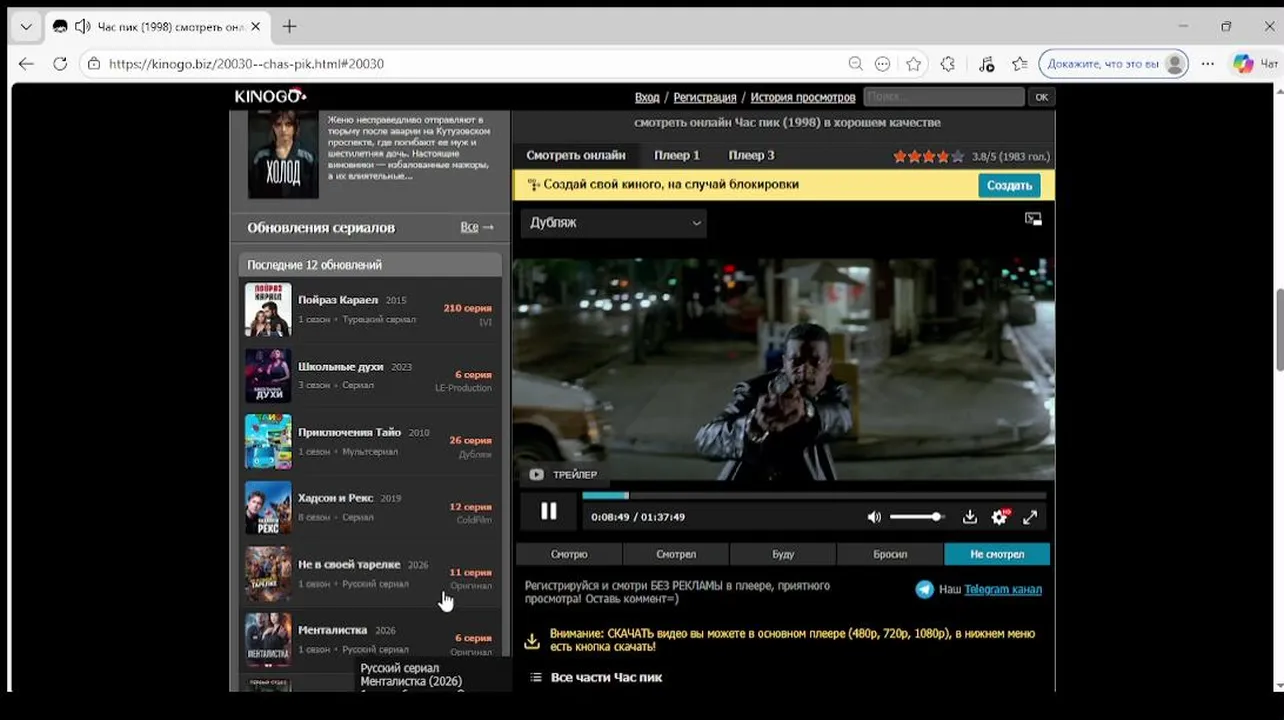Open the Трейлер button on video
This screenshot has height=720, width=1284.
click(563, 474)
